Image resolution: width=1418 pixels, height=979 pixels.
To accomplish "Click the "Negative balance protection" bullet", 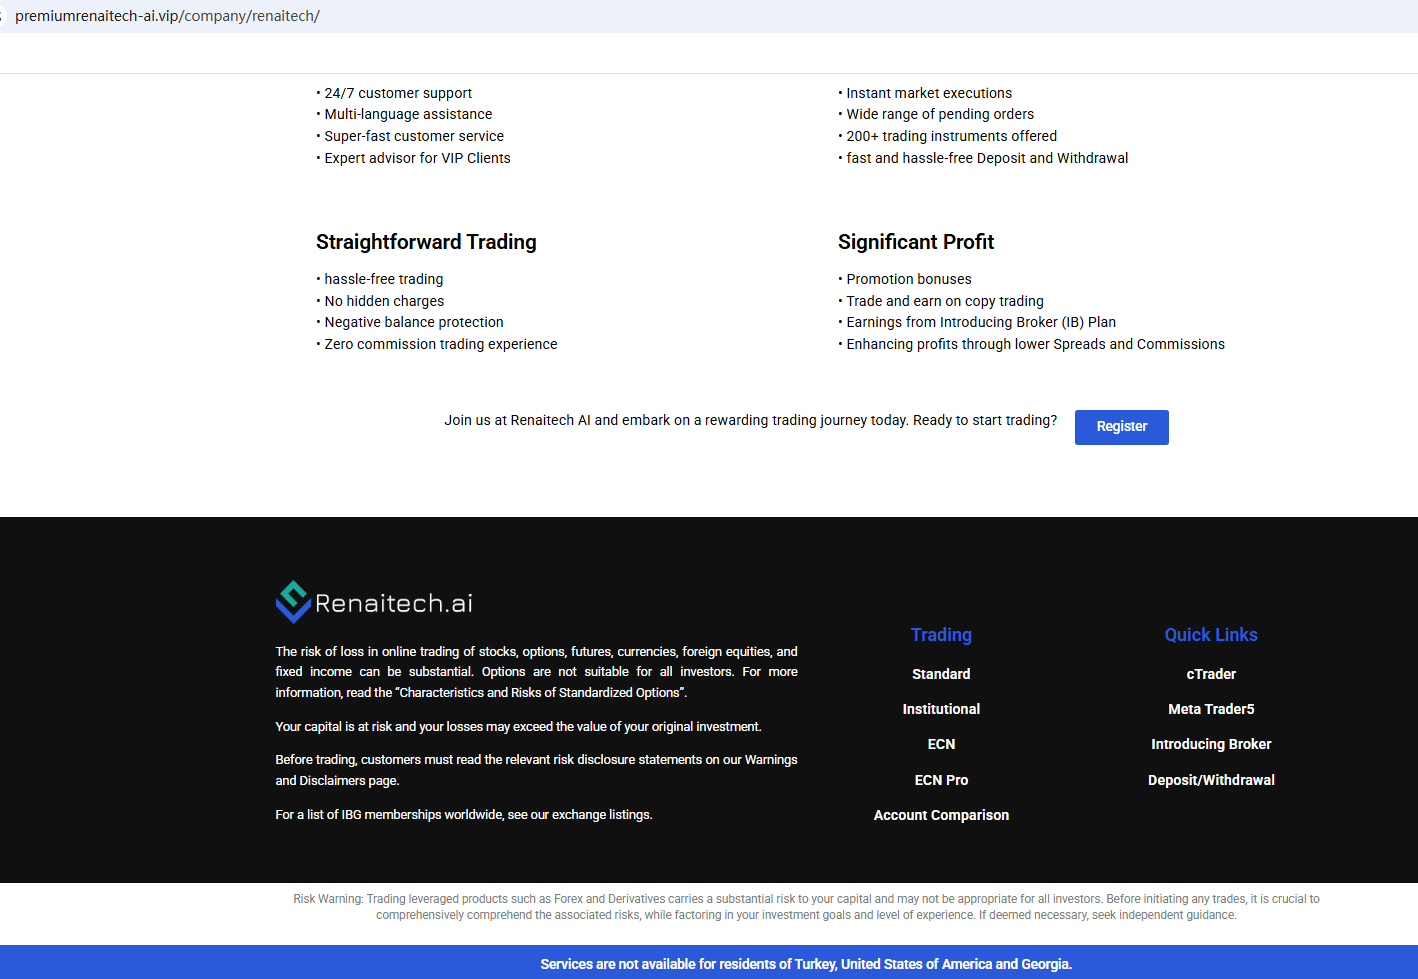I will tap(410, 322).
